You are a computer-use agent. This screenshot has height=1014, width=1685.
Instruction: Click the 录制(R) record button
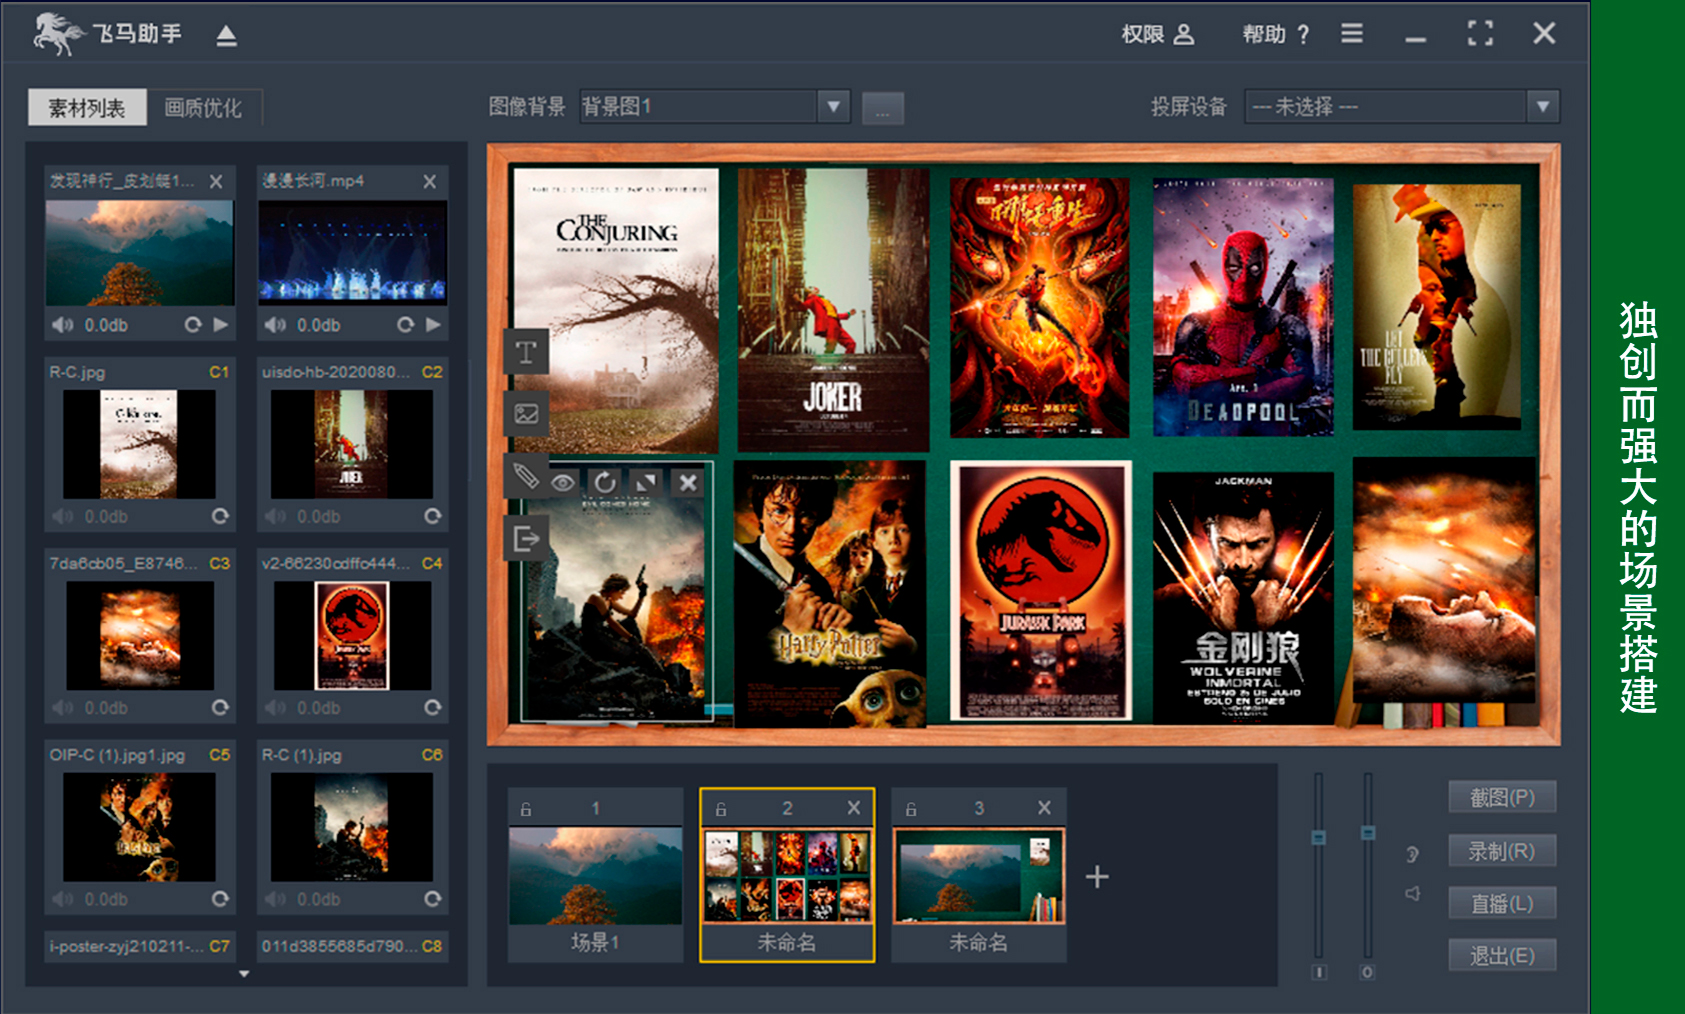(1502, 851)
